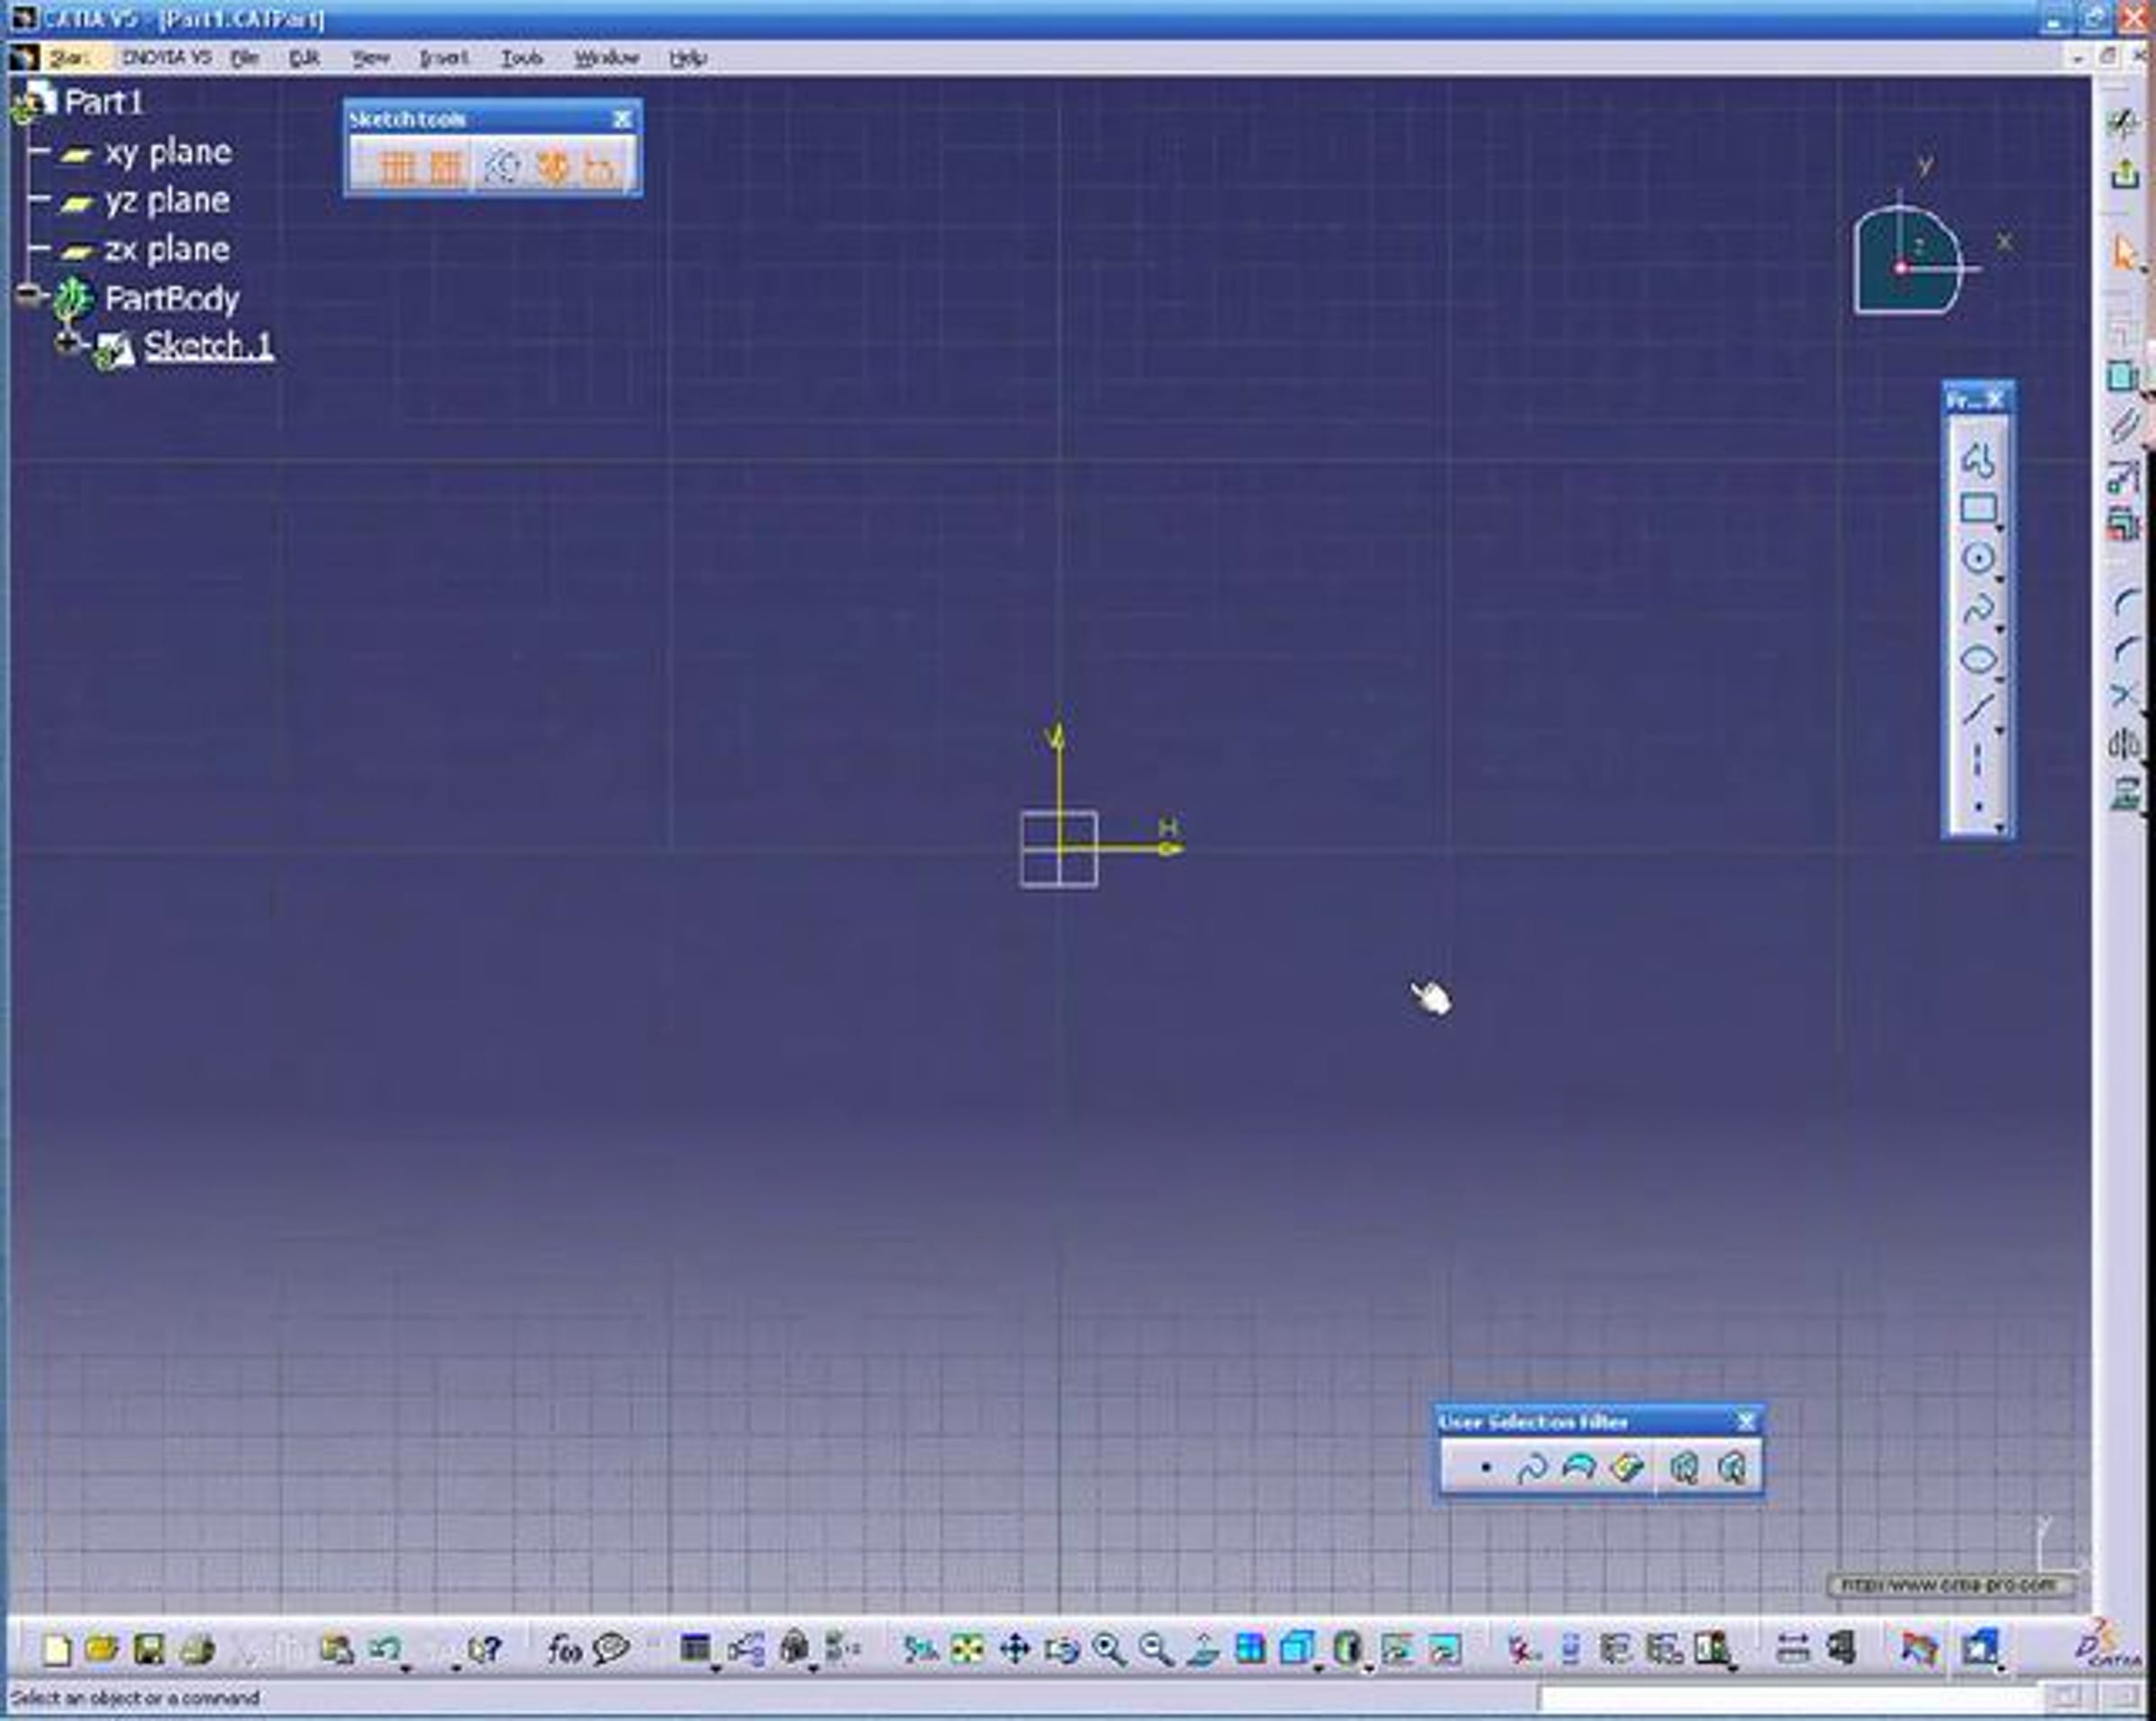
Task: Expand the Sketch.1 tree node
Action: 68,344
